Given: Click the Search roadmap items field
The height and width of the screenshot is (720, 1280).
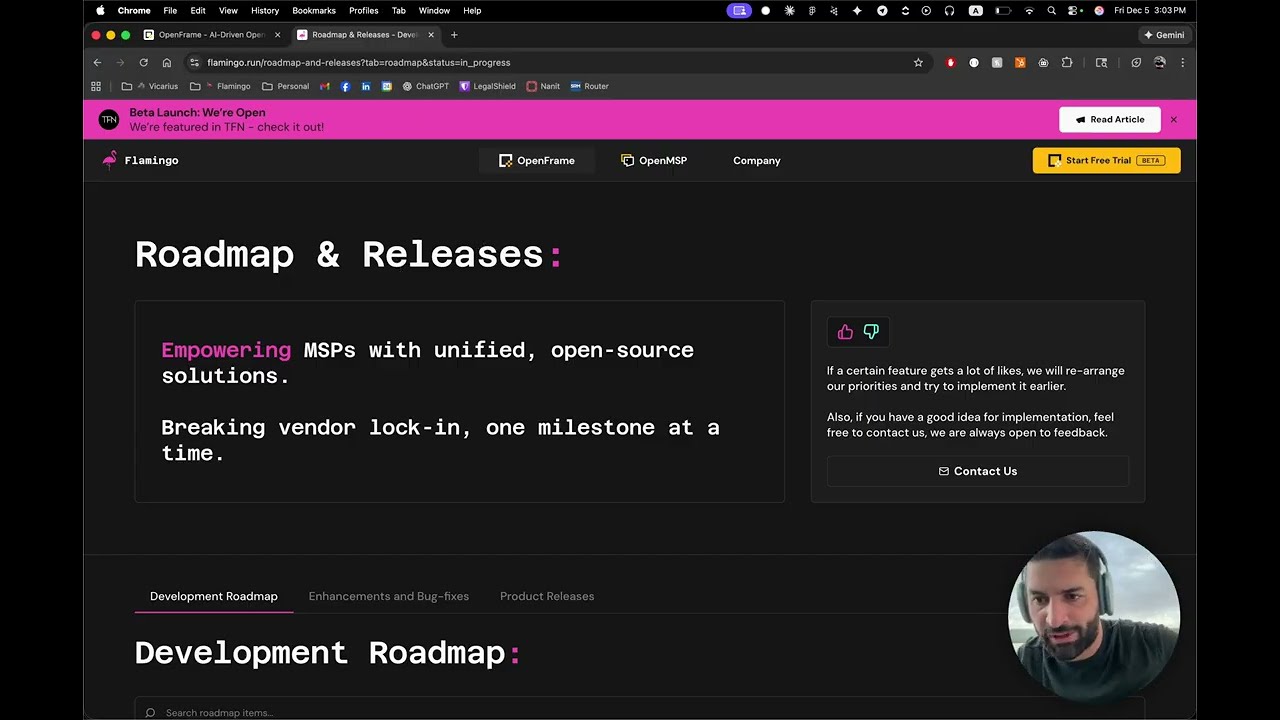Looking at the screenshot, I should pyautogui.click(x=640, y=712).
